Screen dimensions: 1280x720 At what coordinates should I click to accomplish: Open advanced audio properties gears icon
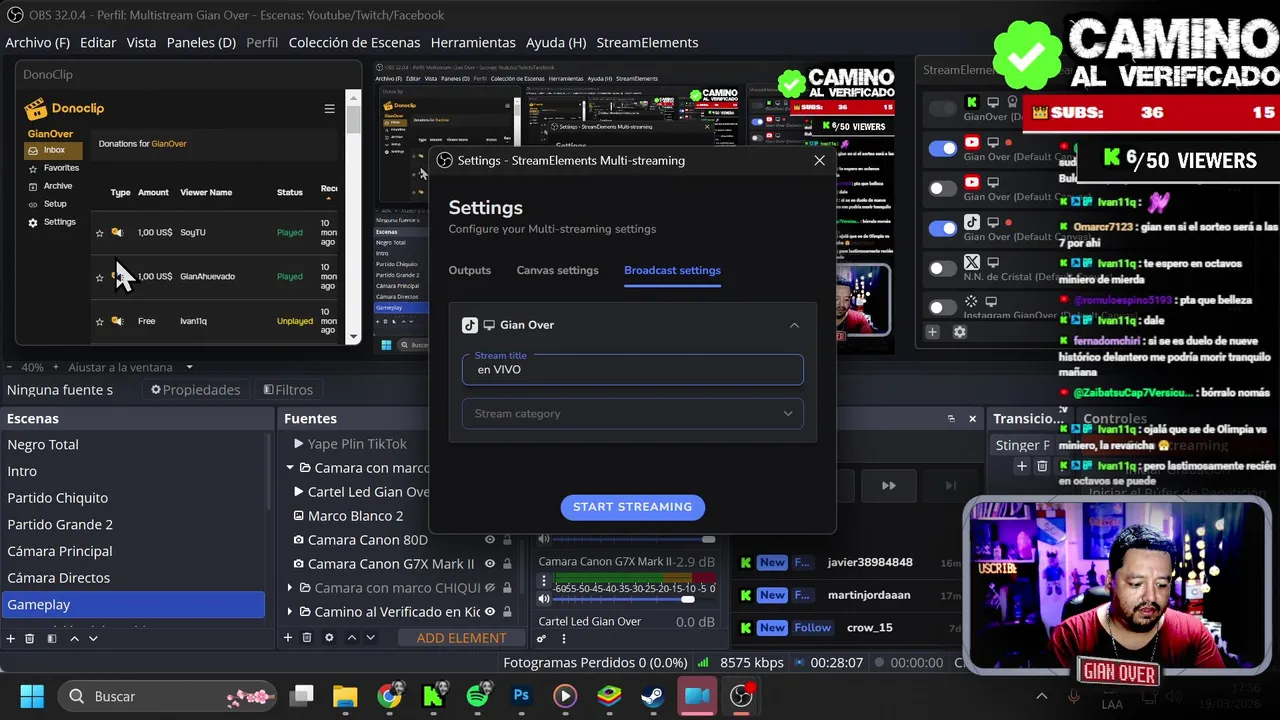(x=542, y=639)
